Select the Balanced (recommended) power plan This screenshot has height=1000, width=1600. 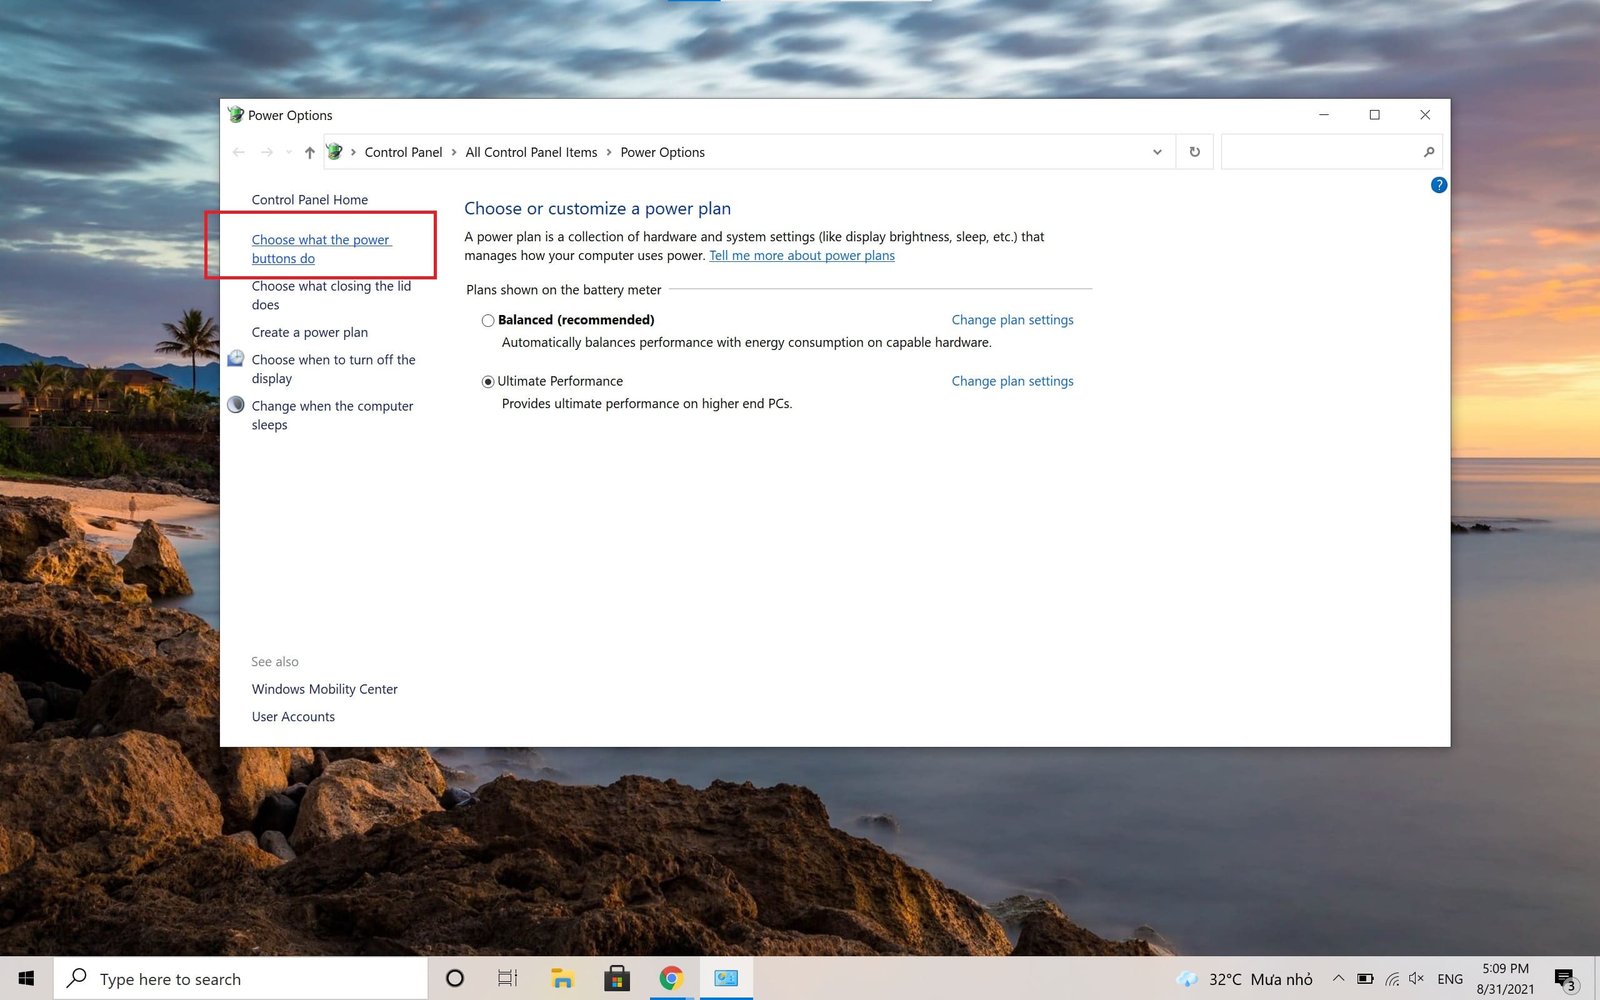[x=488, y=320]
